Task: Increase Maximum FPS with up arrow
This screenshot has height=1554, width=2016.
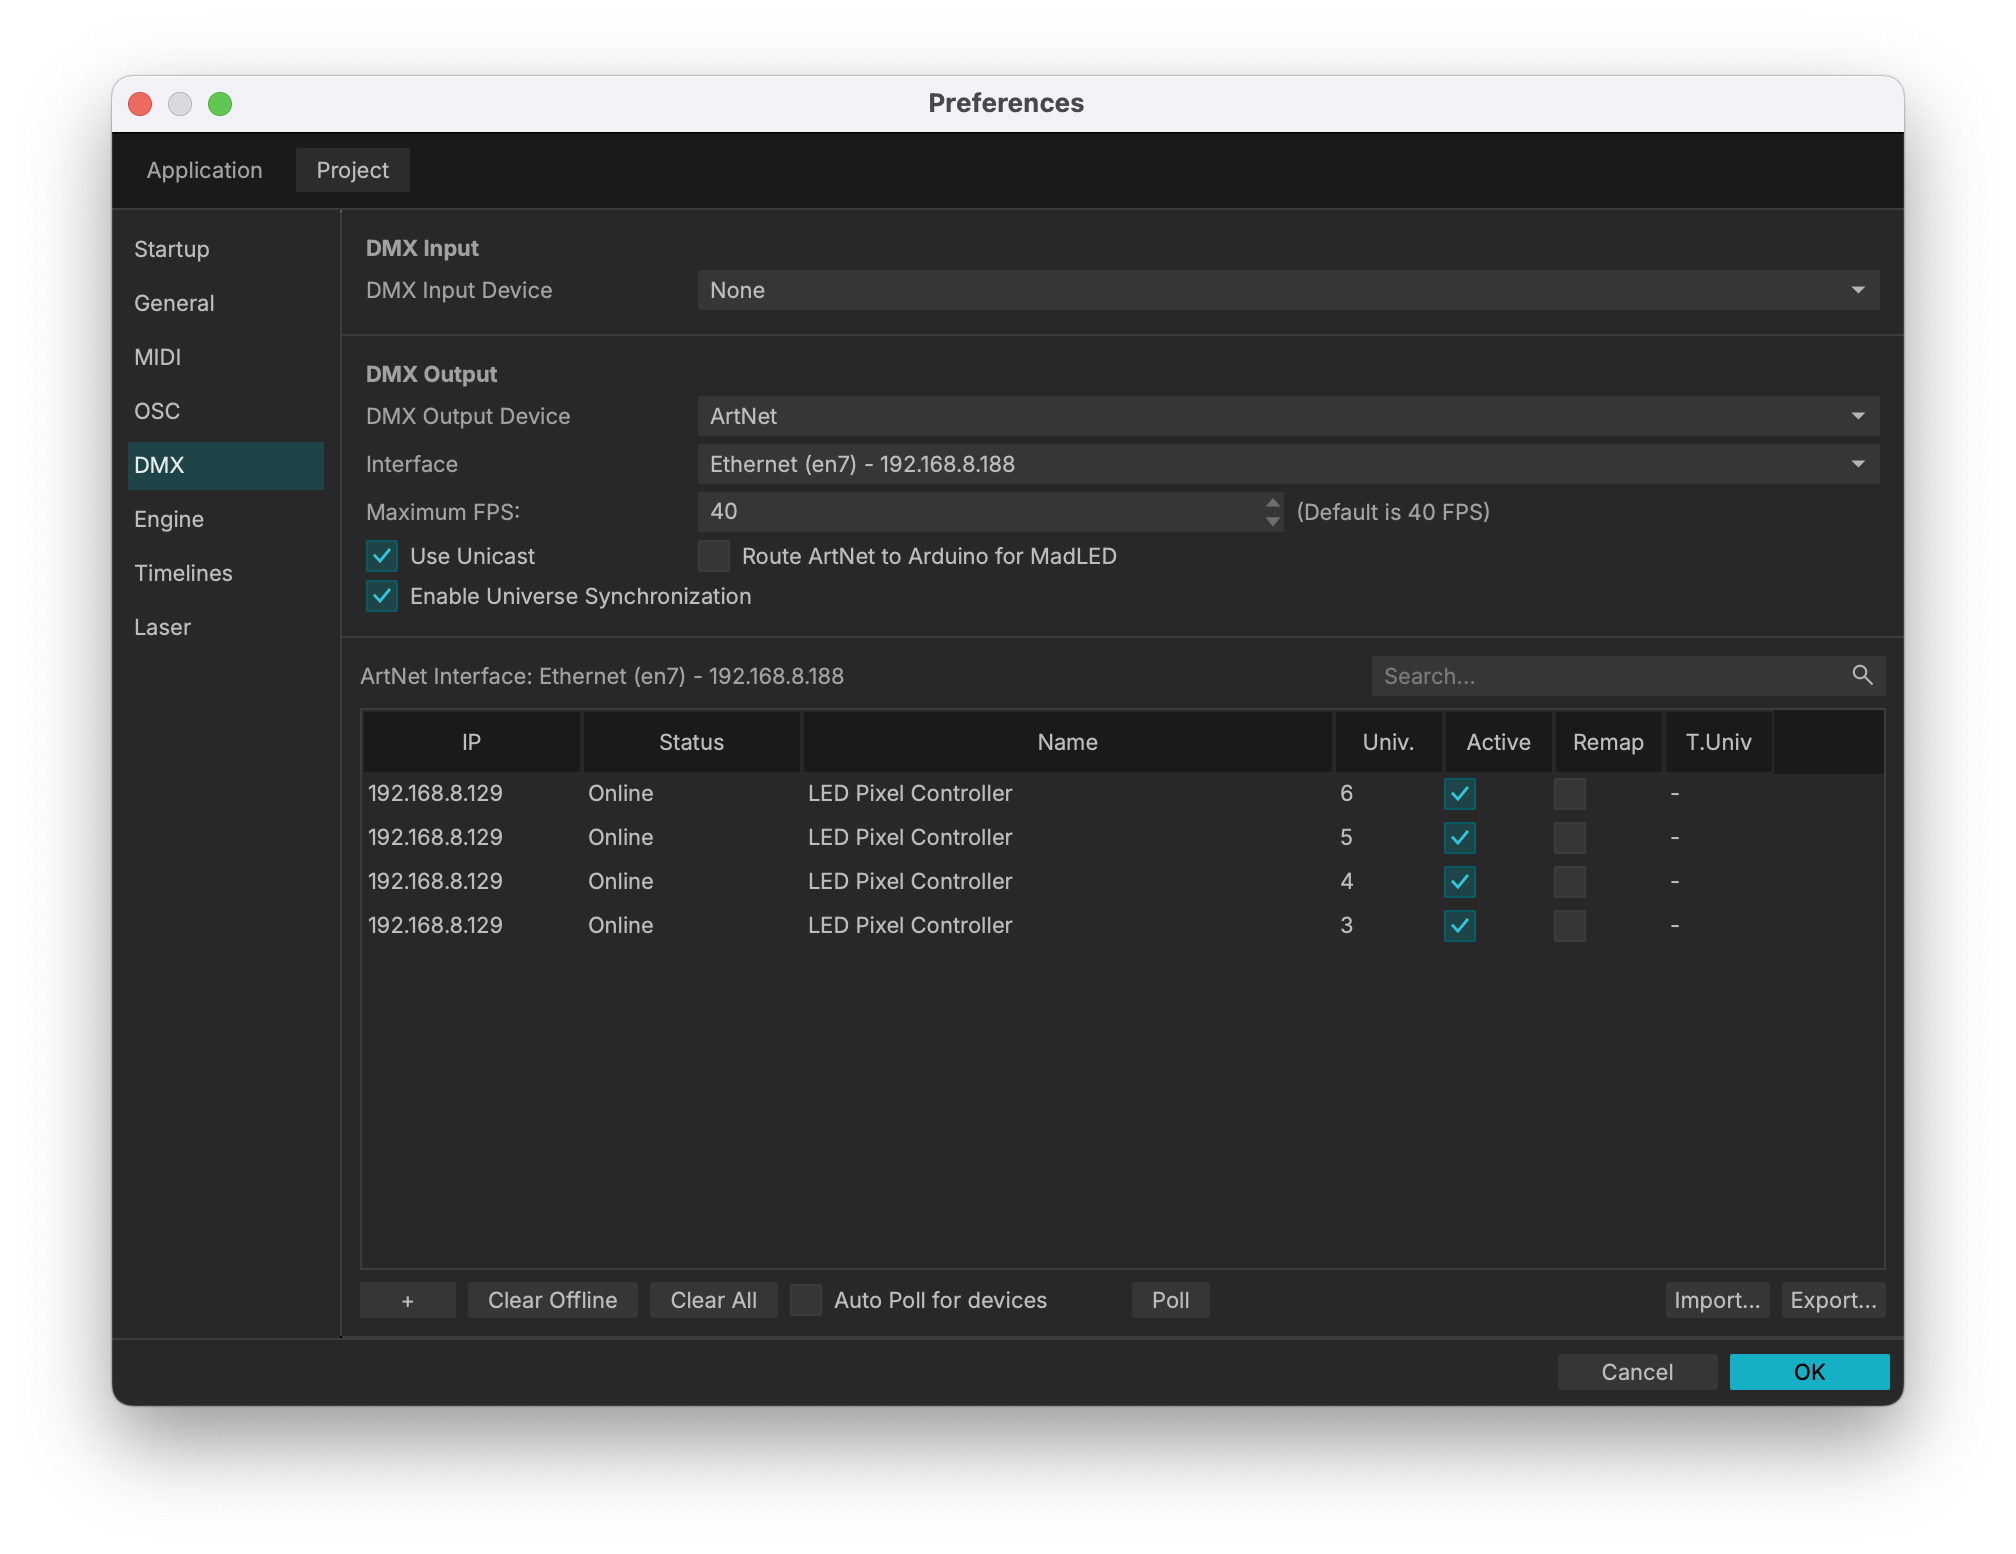Action: pos(1272,503)
